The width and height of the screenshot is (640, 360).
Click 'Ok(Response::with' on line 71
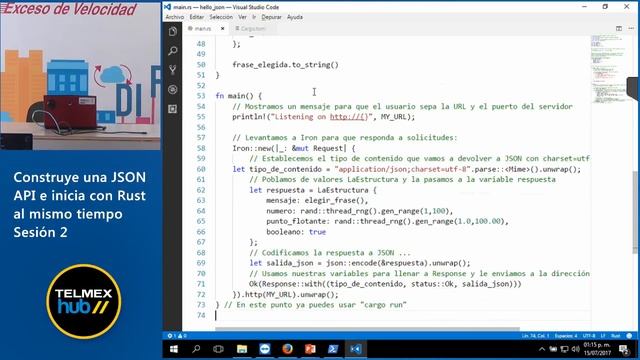coord(285,284)
